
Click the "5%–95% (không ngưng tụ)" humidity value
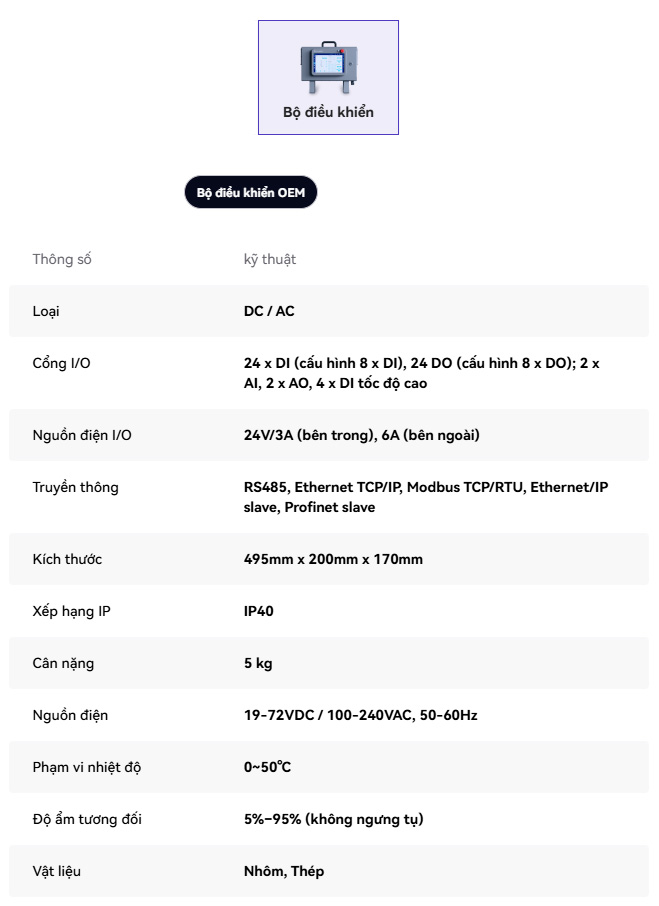click(333, 819)
